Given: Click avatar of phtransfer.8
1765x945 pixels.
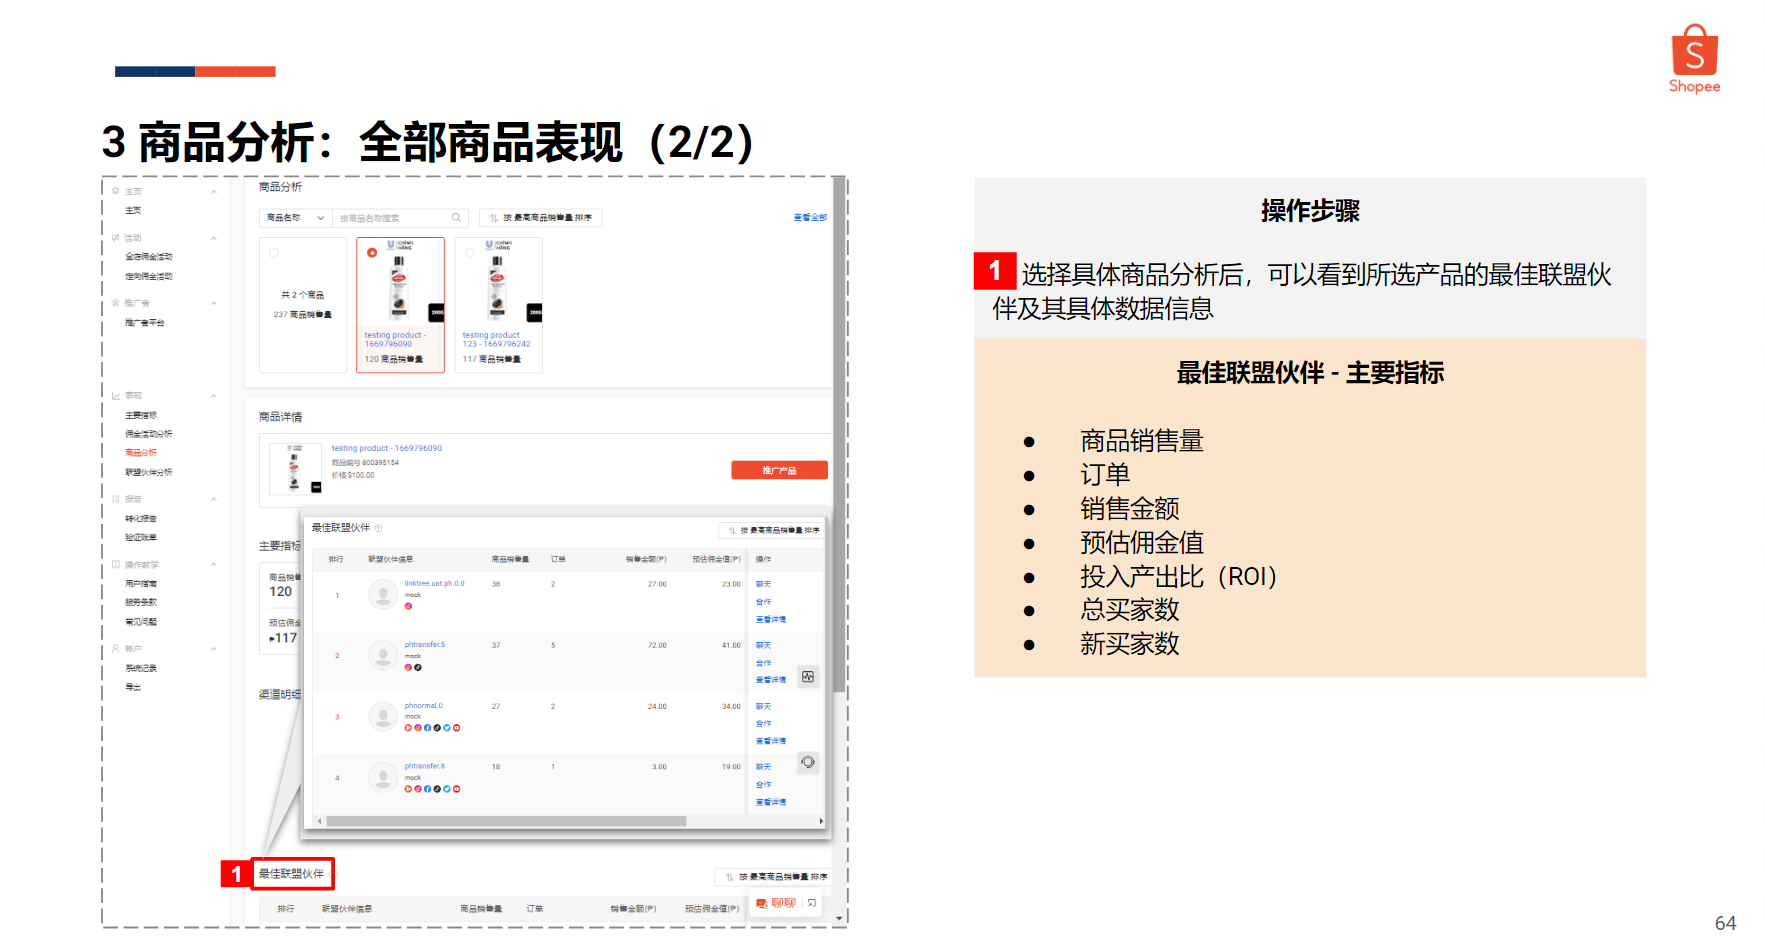Looking at the screenshot, I should 382,777.
